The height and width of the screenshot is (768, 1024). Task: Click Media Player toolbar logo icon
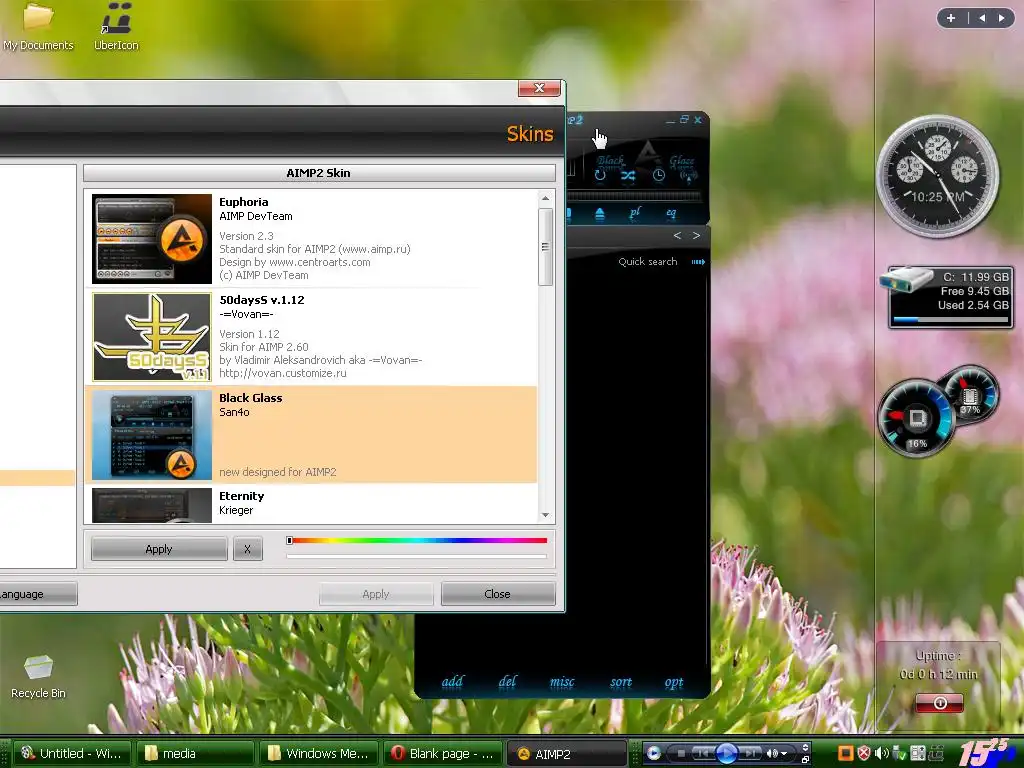coord(654,754)
